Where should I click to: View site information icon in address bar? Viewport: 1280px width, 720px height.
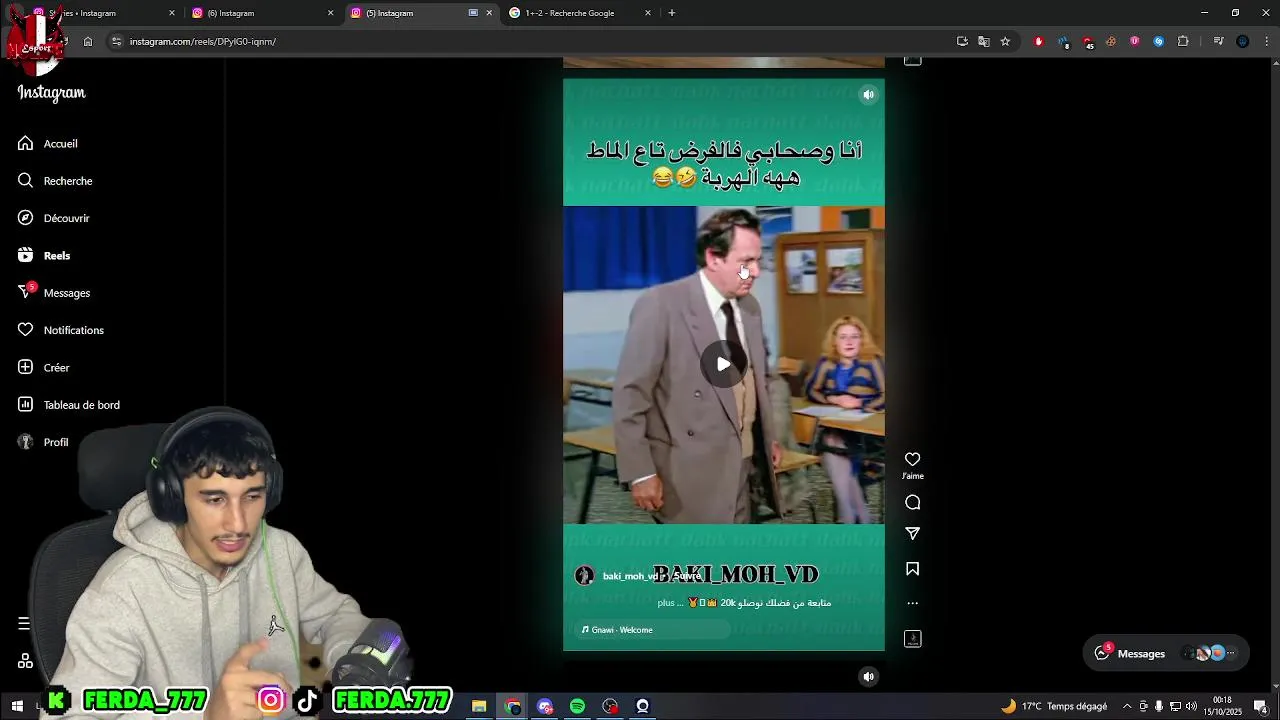click(116, 41)
